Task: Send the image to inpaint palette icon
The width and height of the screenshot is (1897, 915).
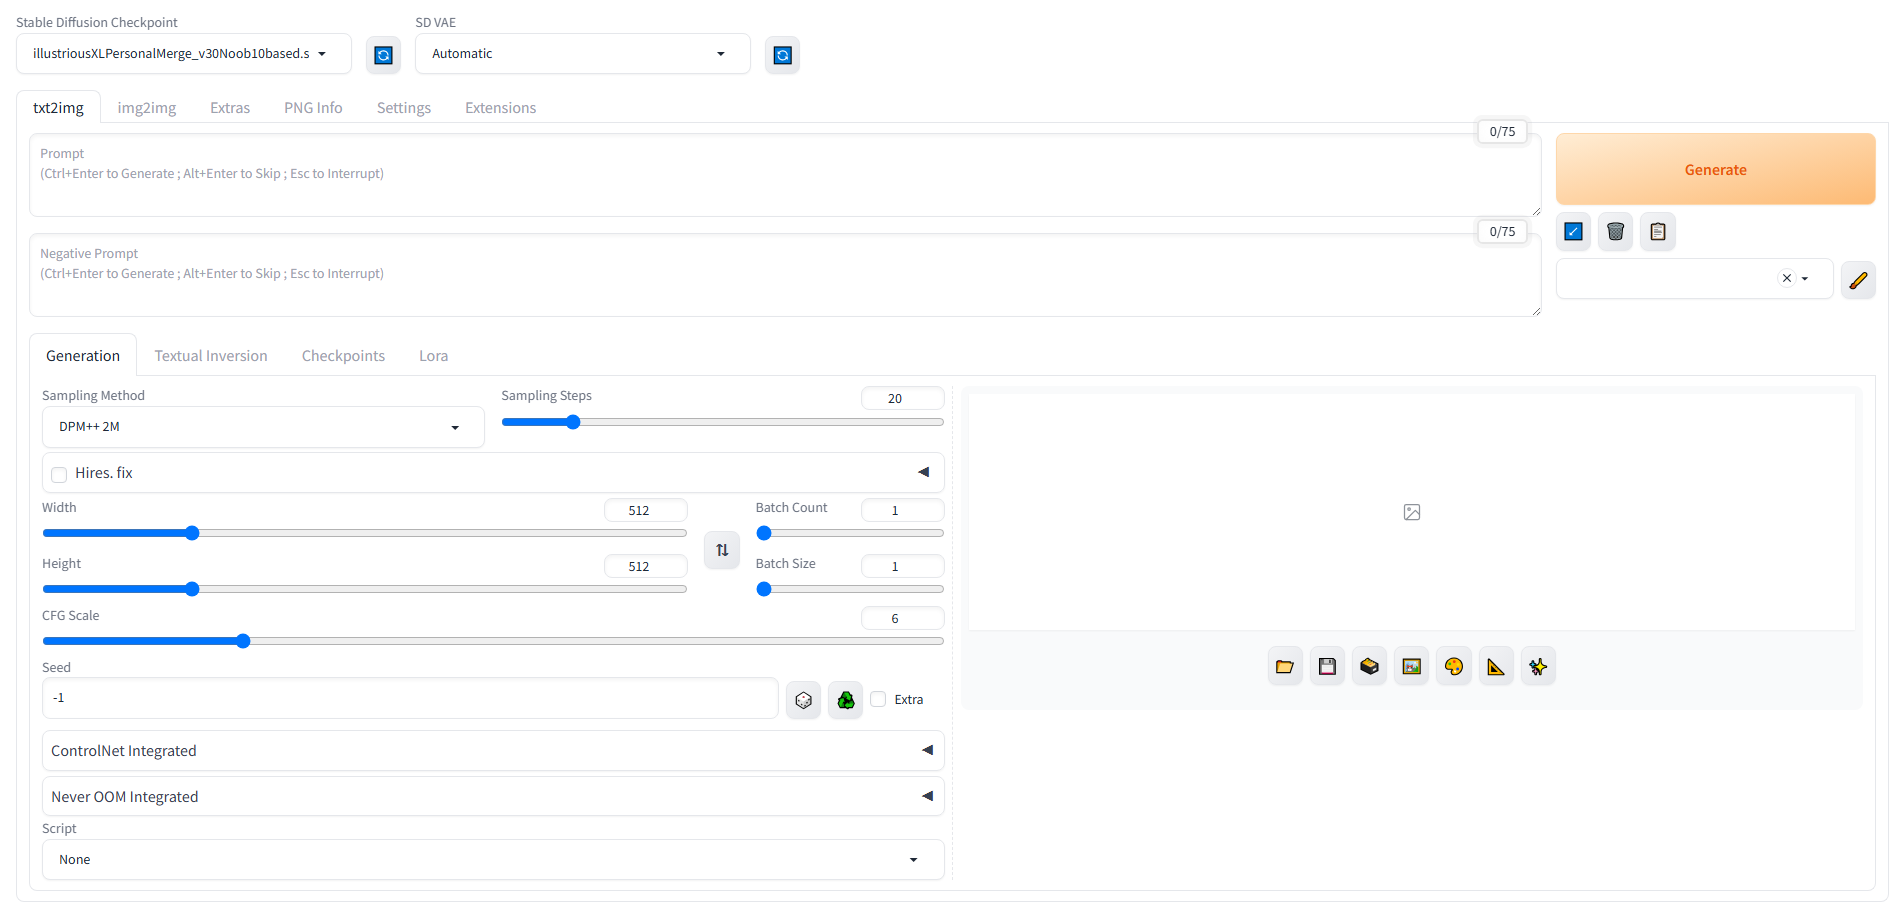Action: [x=1454, y=667]
